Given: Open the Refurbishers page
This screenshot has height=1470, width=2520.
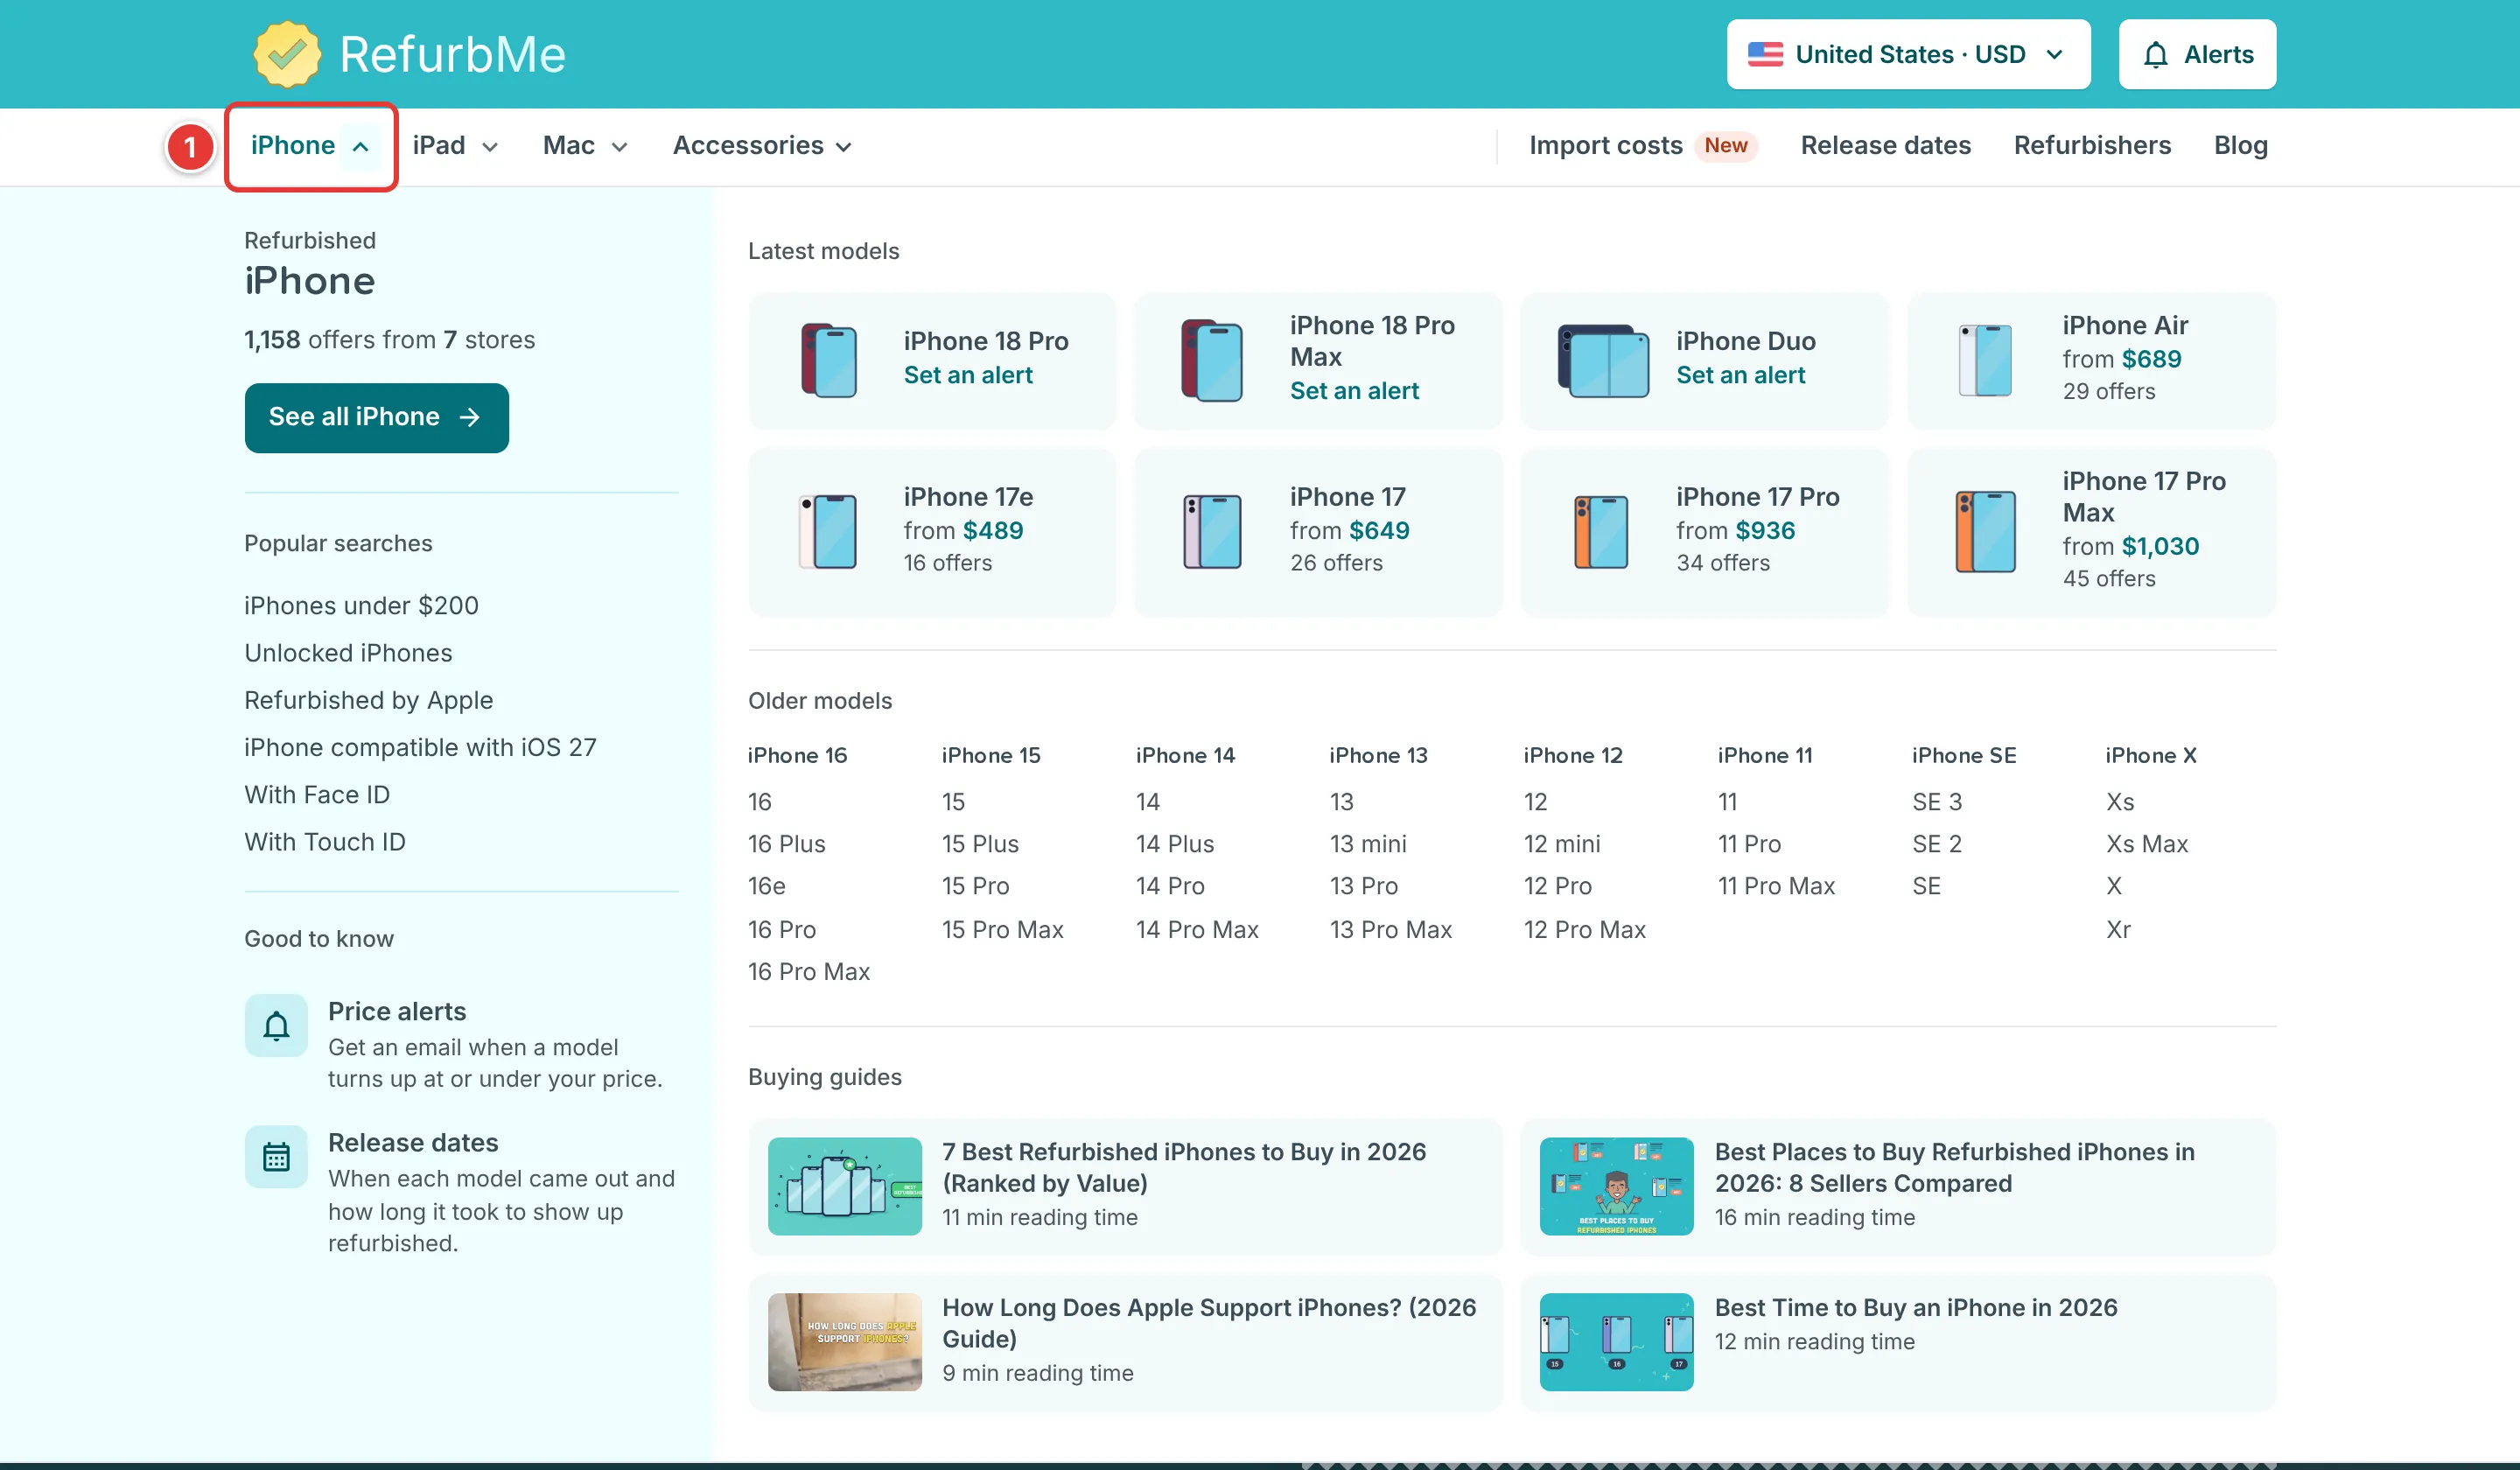Looking at the screenshot, I should coord(2092,146).
